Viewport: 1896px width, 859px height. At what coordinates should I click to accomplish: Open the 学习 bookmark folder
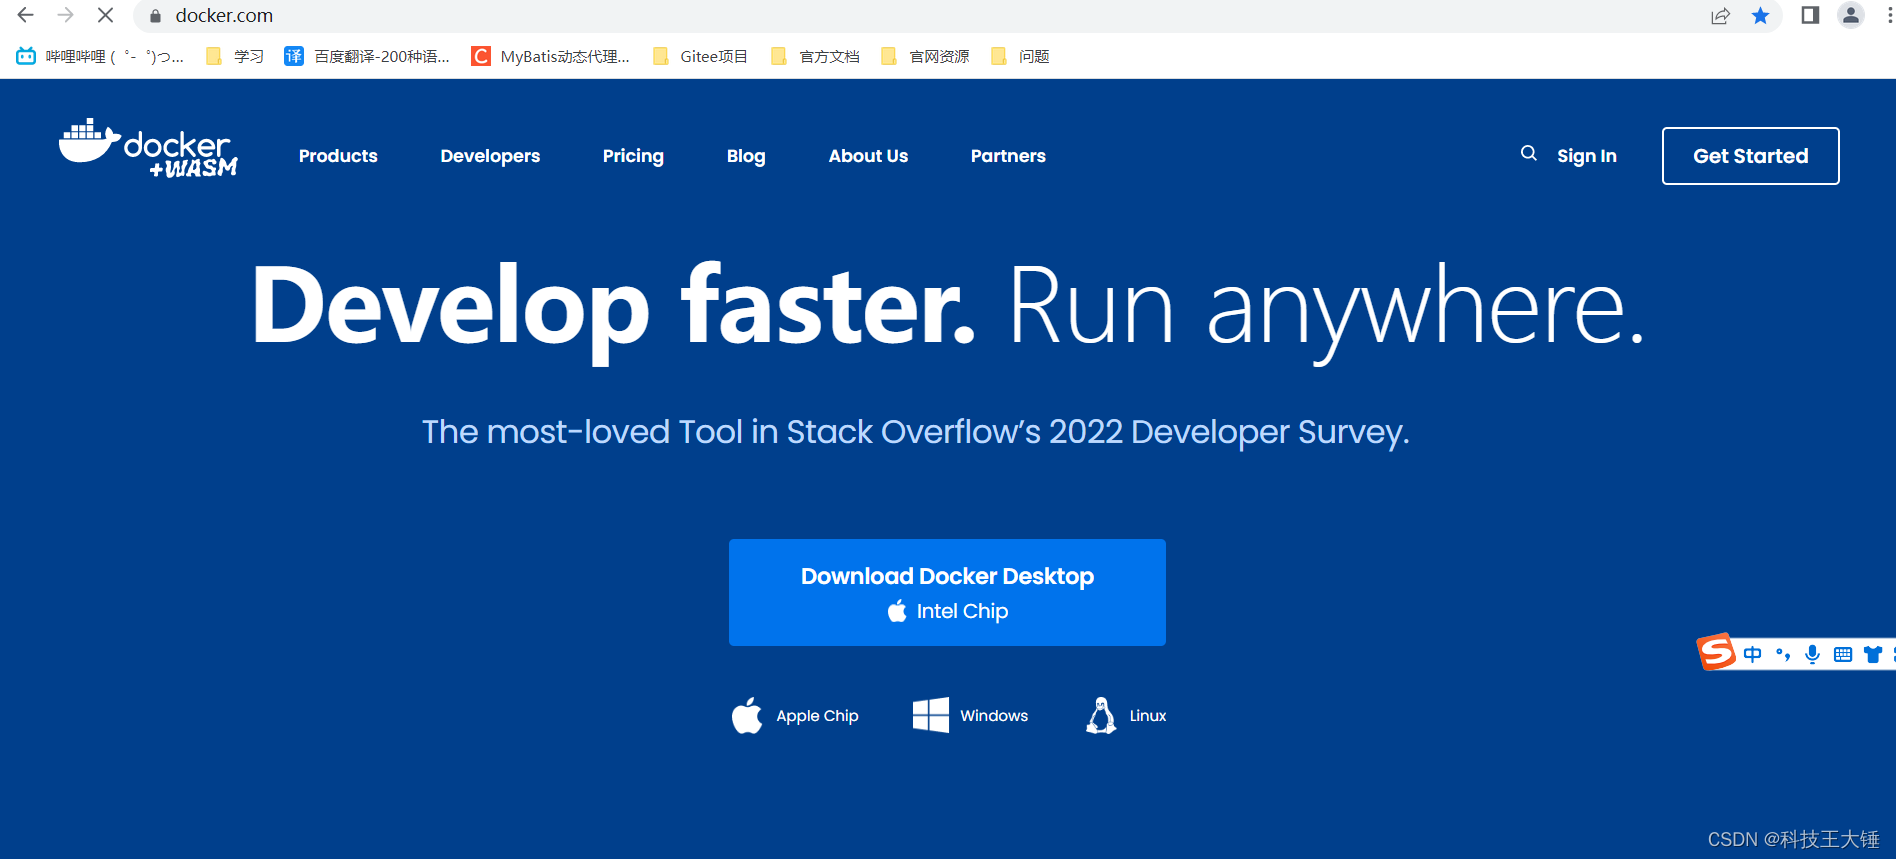point(235,56)
